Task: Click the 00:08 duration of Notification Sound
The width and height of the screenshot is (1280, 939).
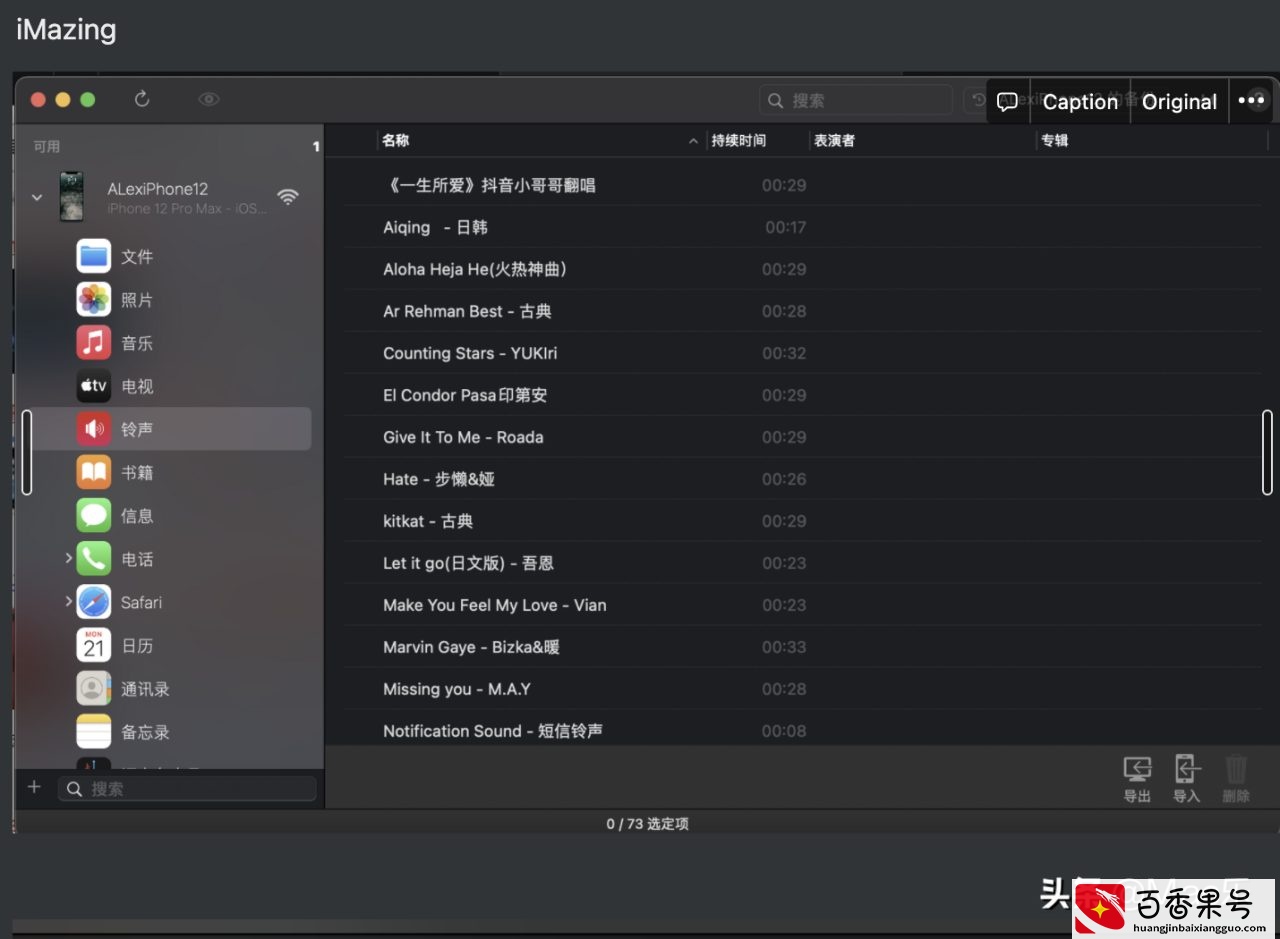Action: point(784,731)
